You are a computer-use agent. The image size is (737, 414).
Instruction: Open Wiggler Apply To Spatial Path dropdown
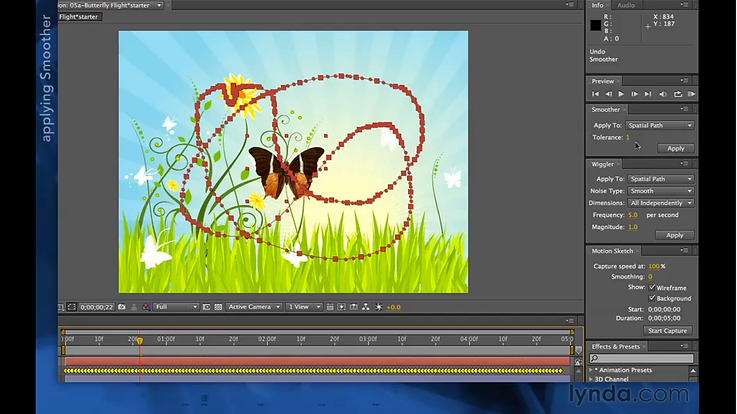(x=660, y=179)
